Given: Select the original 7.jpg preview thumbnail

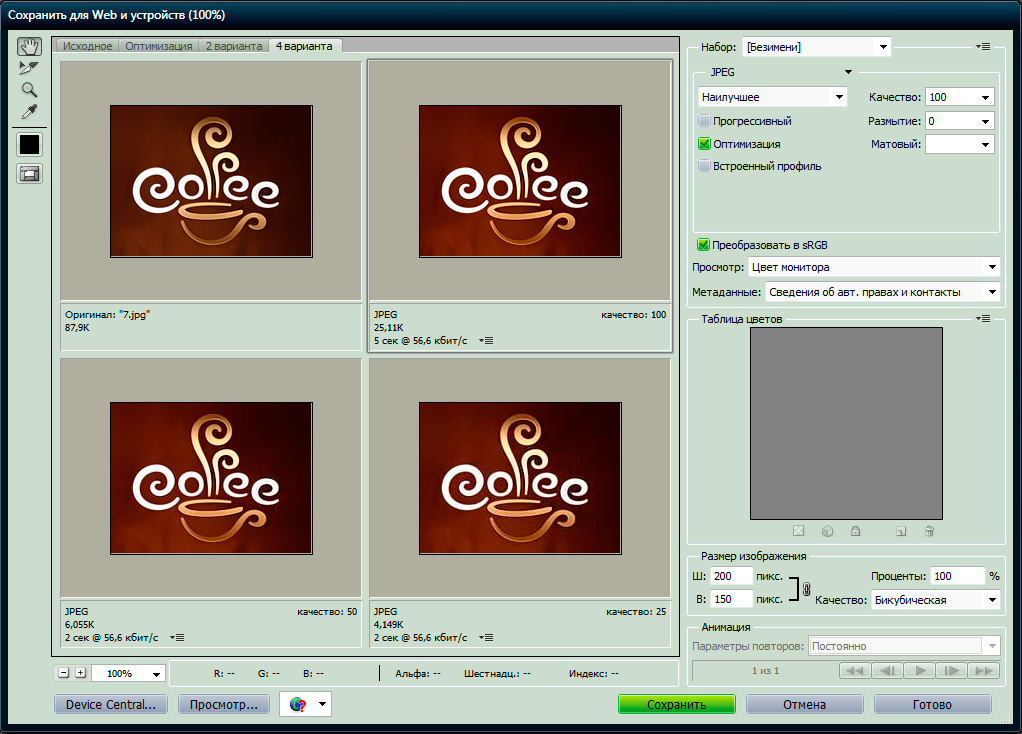Looking at the screenshot, I should 211,181.
